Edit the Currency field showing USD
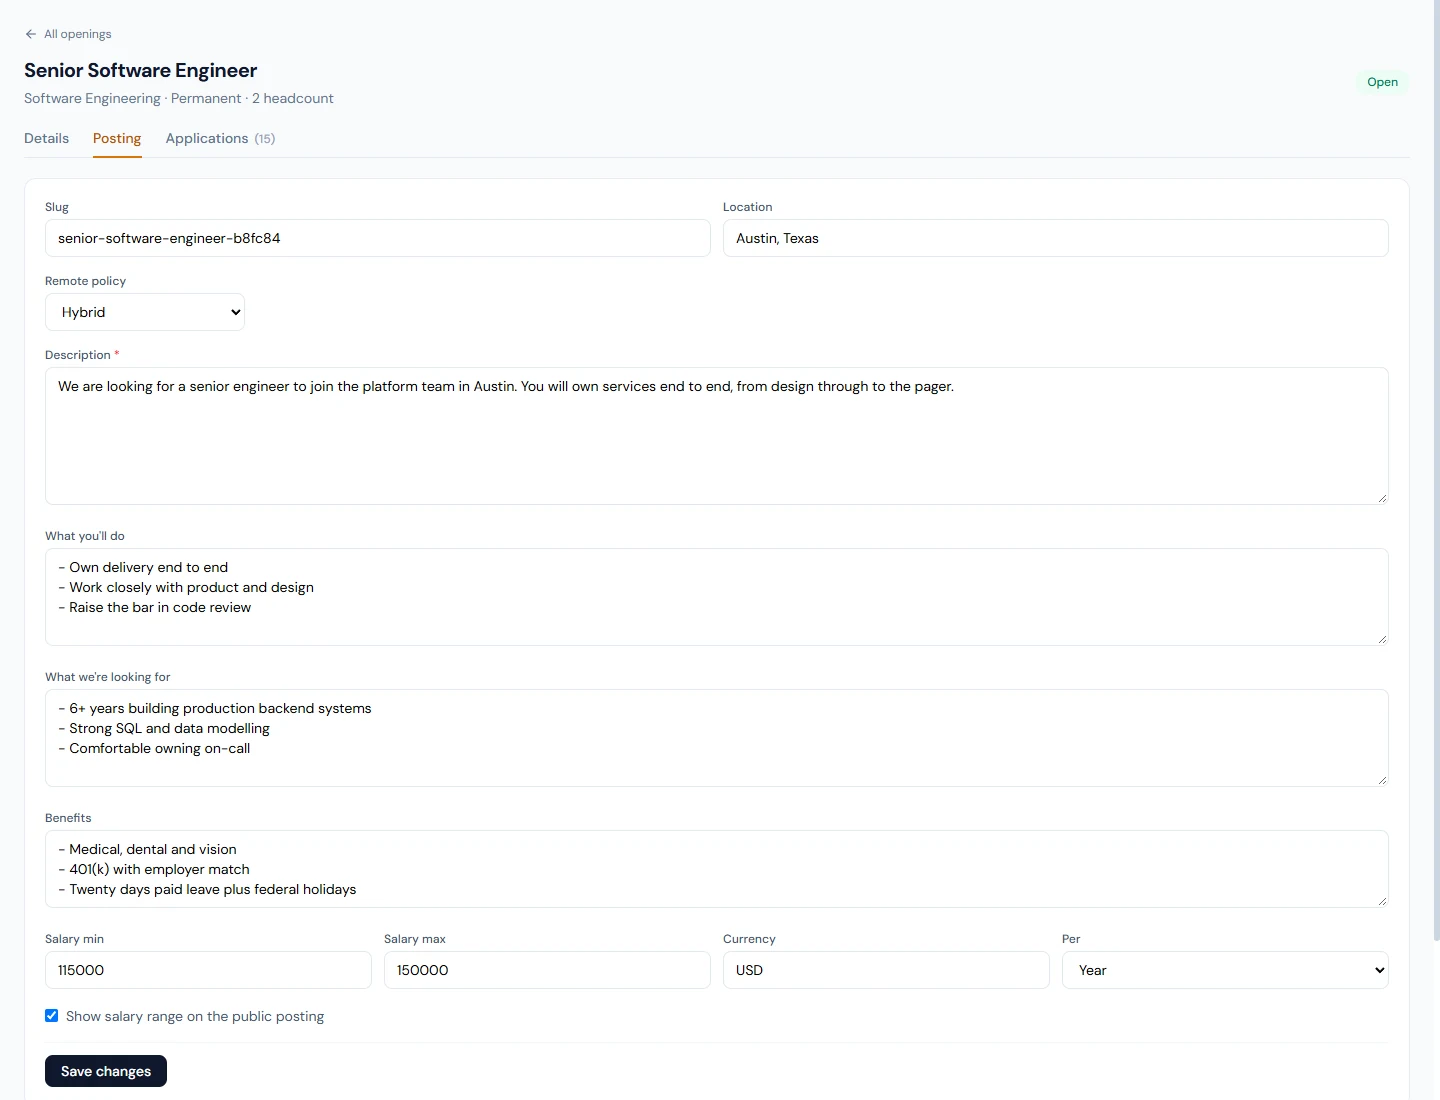The height and width of the screenshot is (1100, 1440). (886, 970)
